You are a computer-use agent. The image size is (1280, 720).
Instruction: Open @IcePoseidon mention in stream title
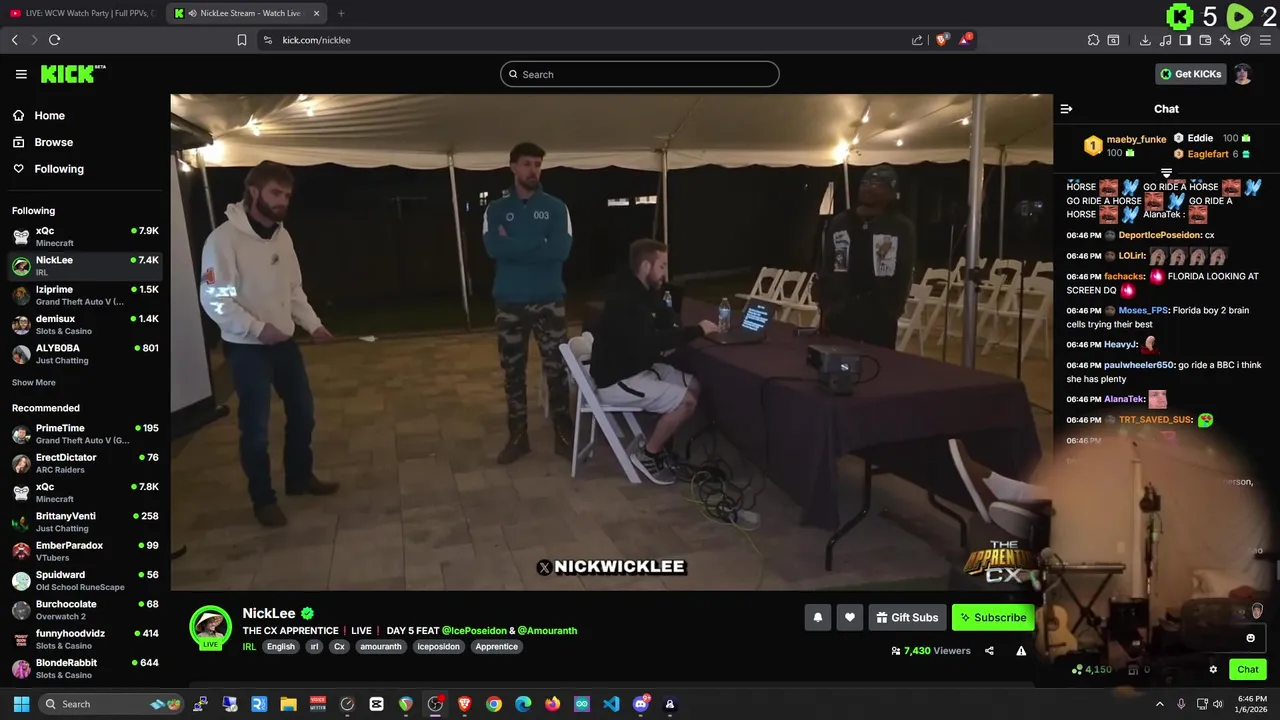474,631
